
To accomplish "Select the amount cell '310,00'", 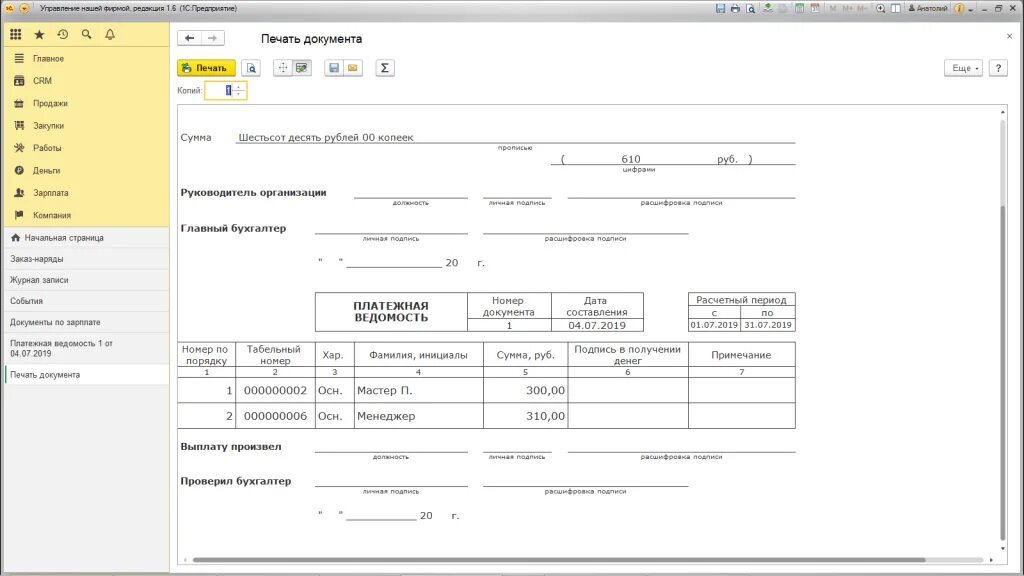I will [x=526, y=416].
